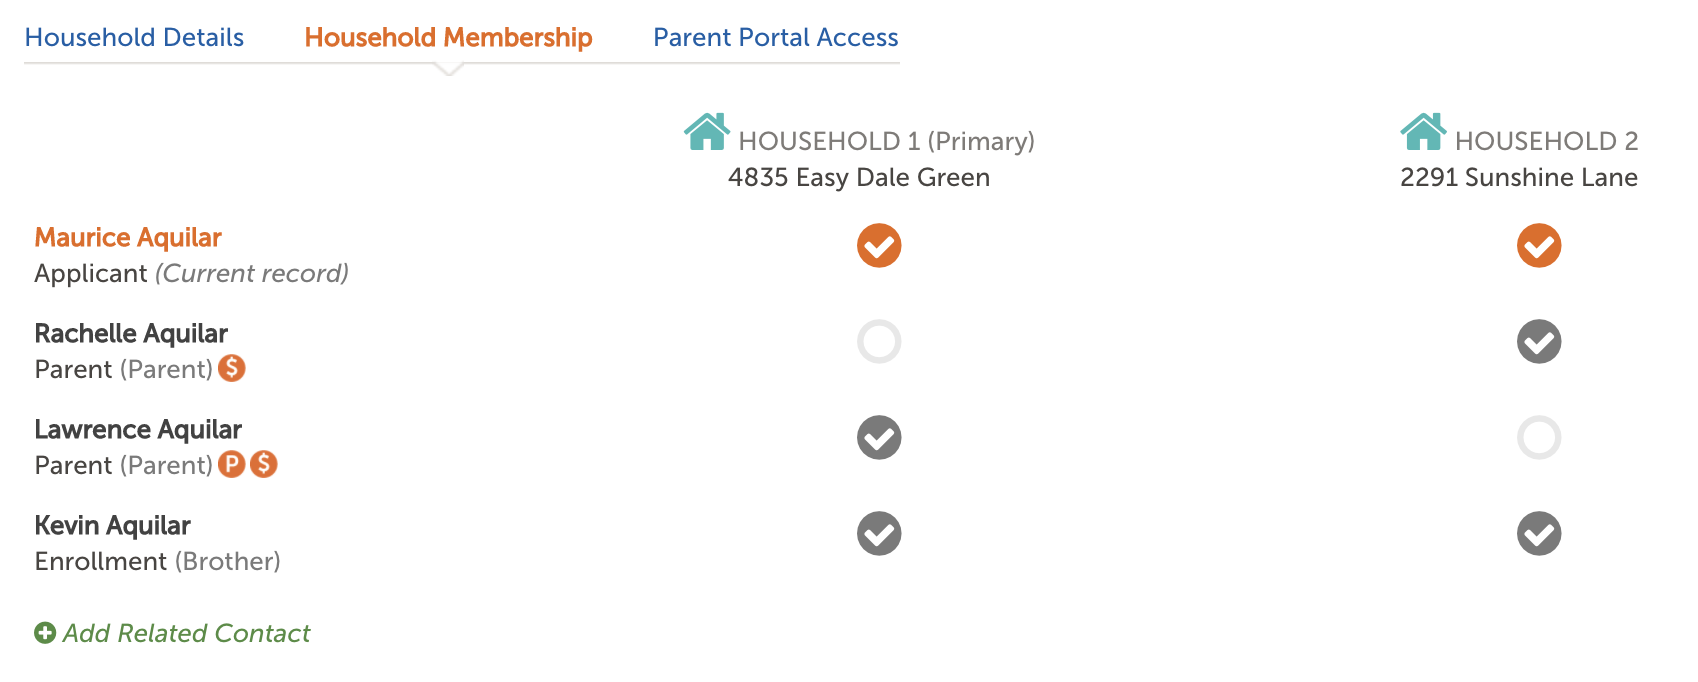Open the Parent Portal Access tab

click(776, 38)
